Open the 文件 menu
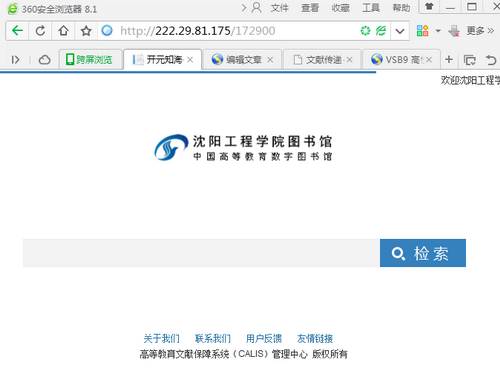This screenshot has width=500, height=383. (x=279, y=8)
